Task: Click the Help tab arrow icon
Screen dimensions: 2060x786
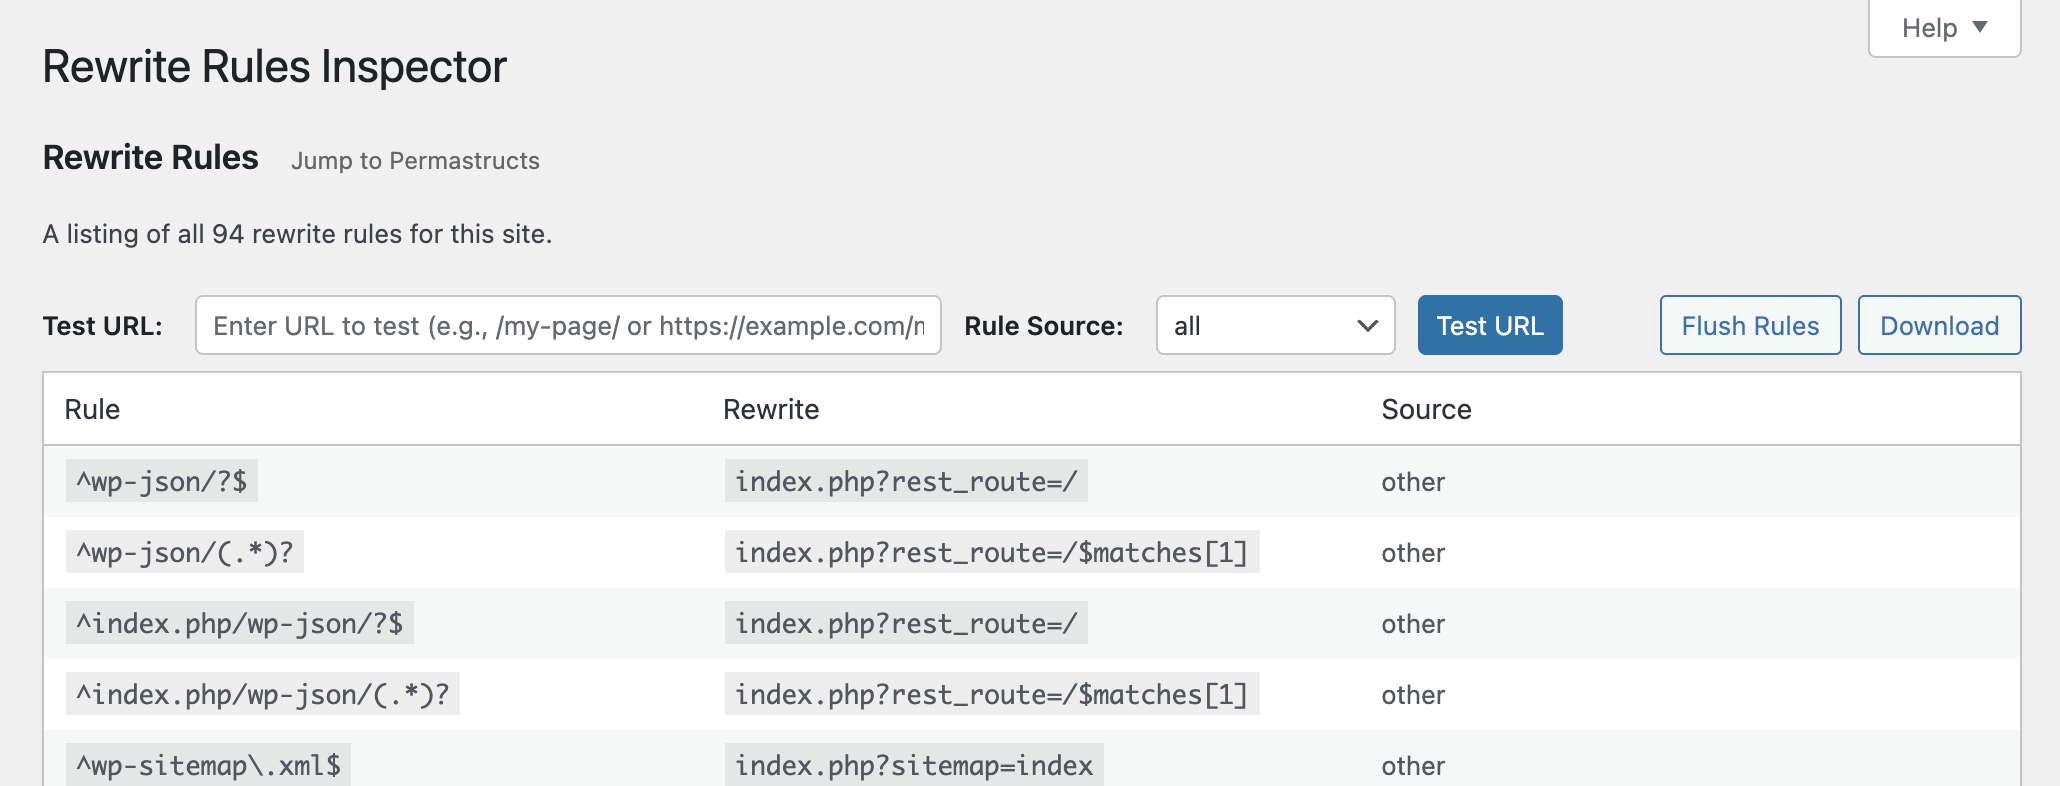Action: [1980, 27]
